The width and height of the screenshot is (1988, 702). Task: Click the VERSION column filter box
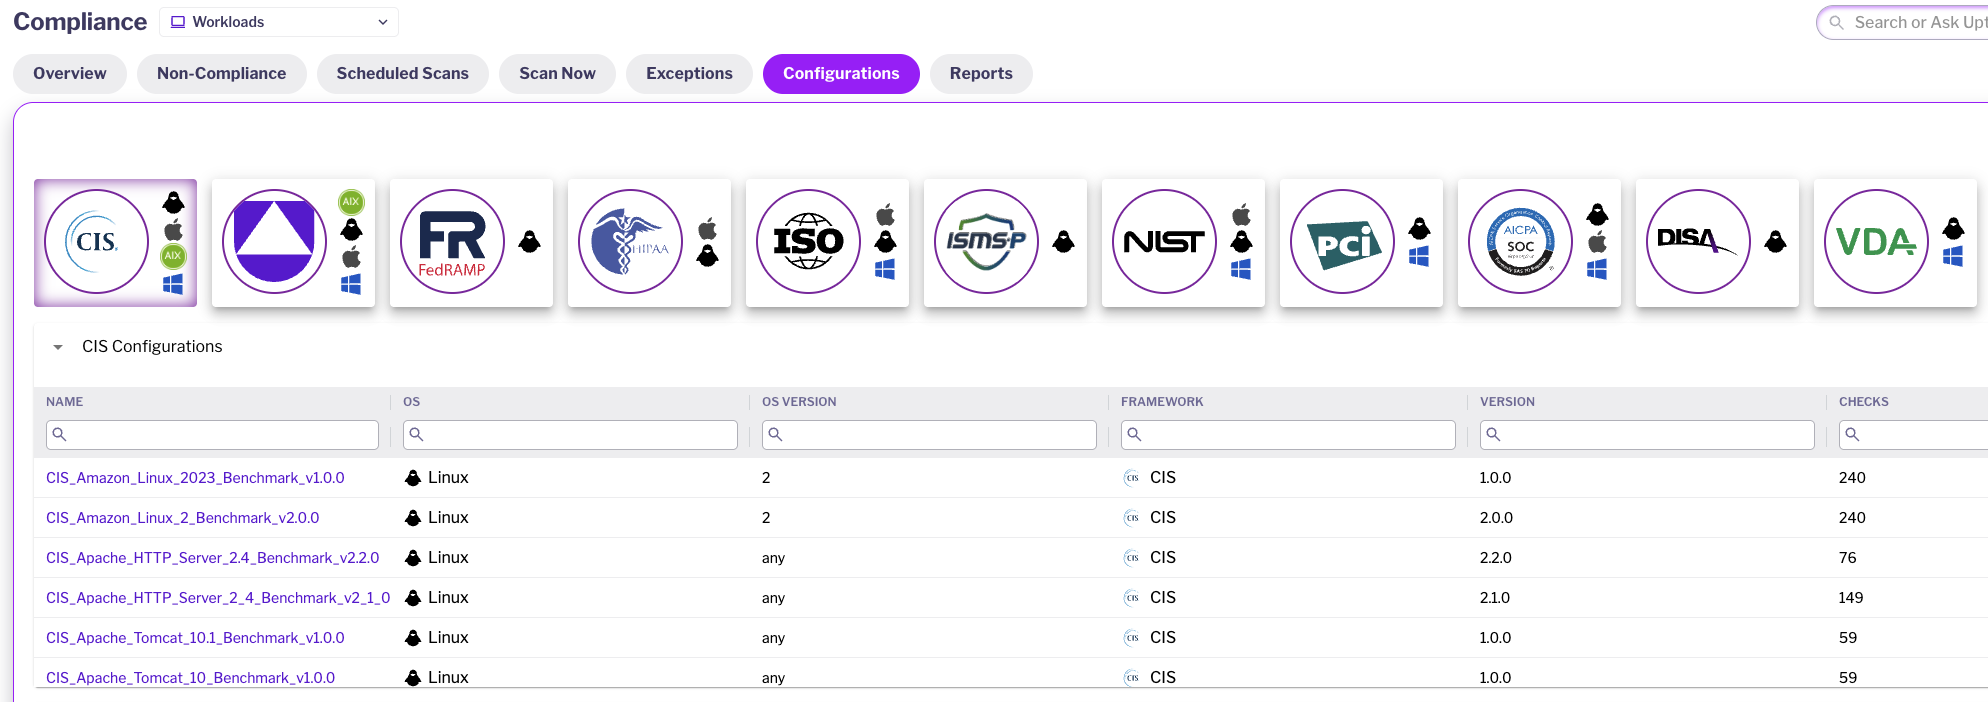pos(1647,435)
